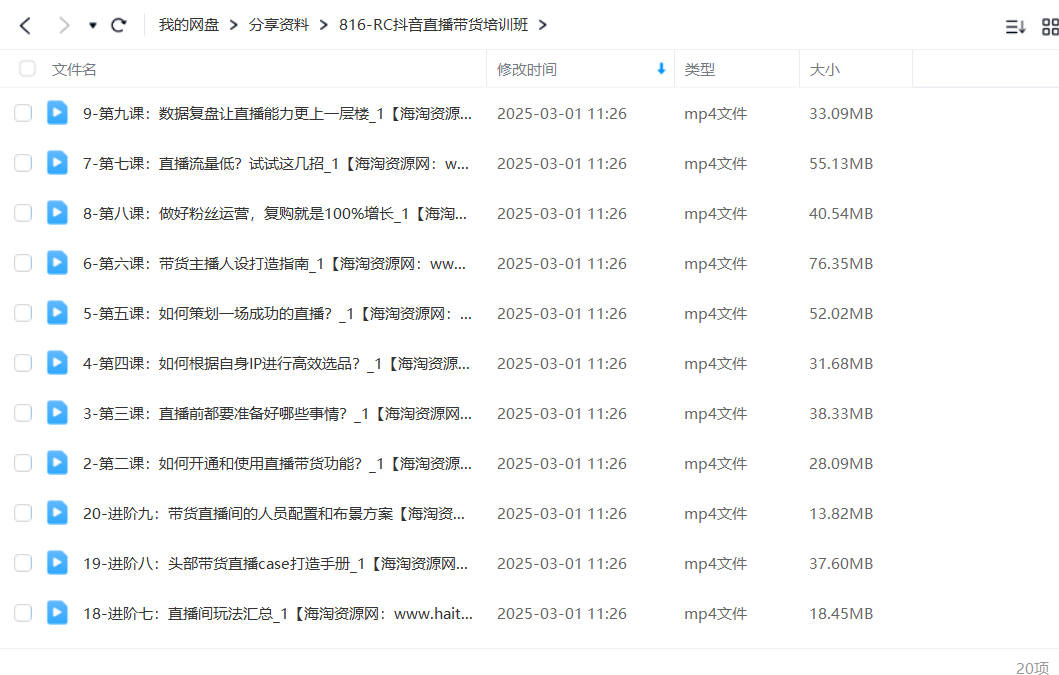The width and height of the screenshot is (1059, 675).
Task: Select file name 18-进阶七:直播间玩法汇总
Action: click(278, 614)
